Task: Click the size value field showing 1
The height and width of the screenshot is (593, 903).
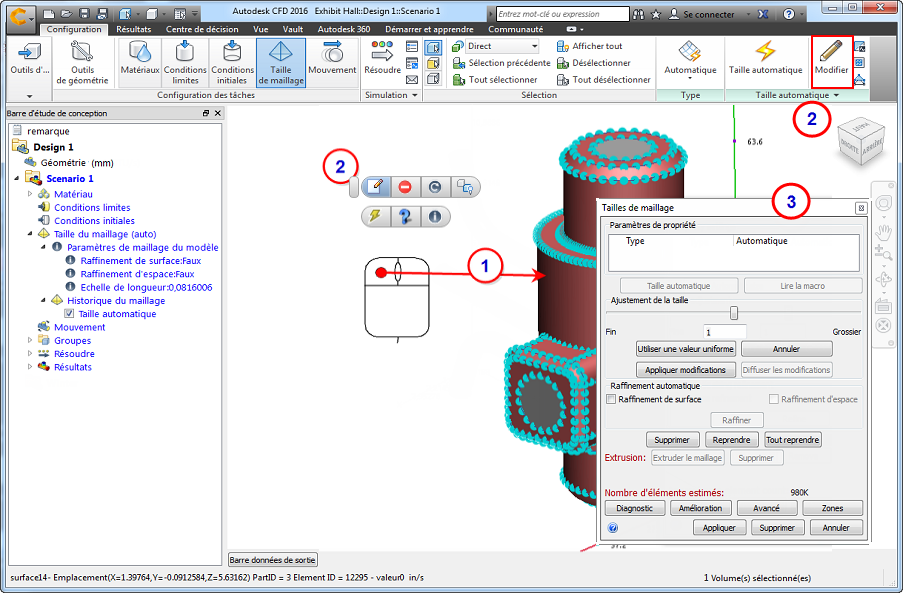Action: tap(724, 332)
